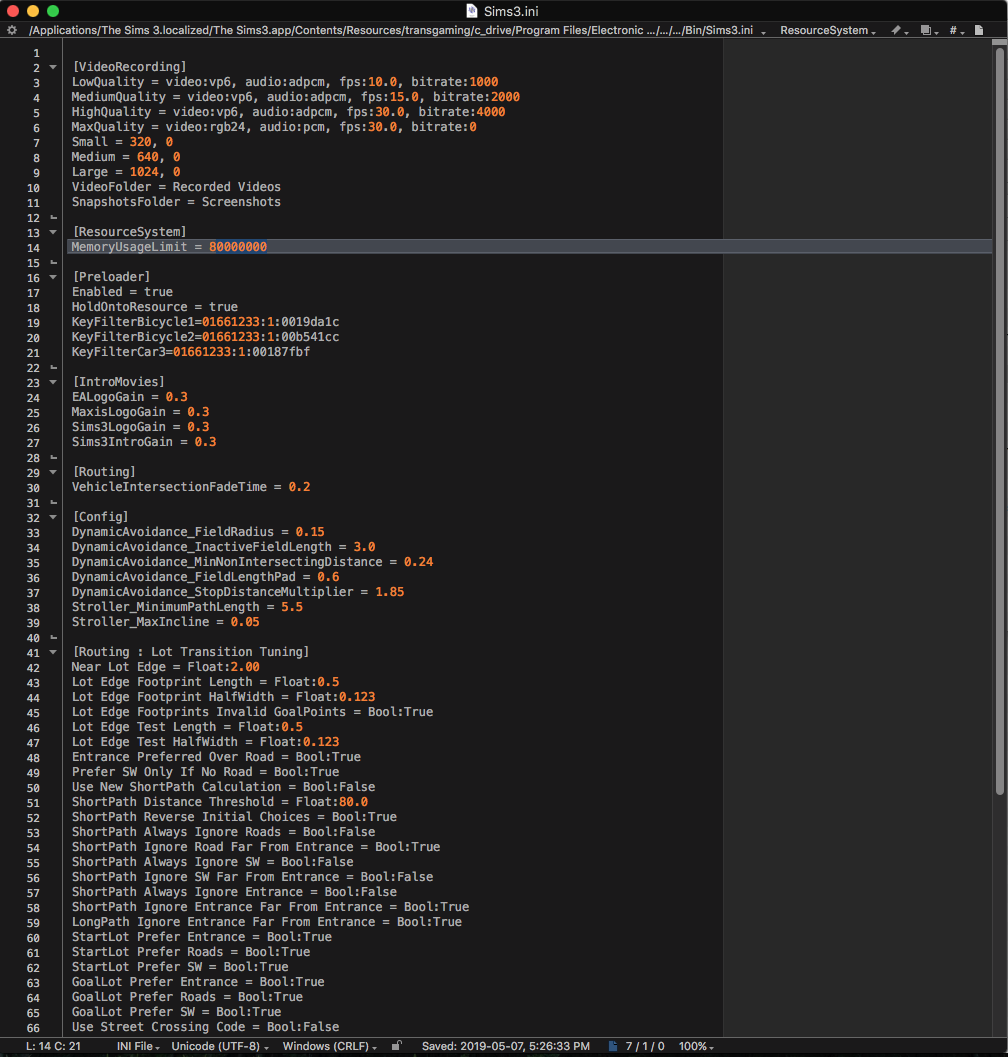Click the Sims3.ini document proxy icon in title bar

coord(472,11)
